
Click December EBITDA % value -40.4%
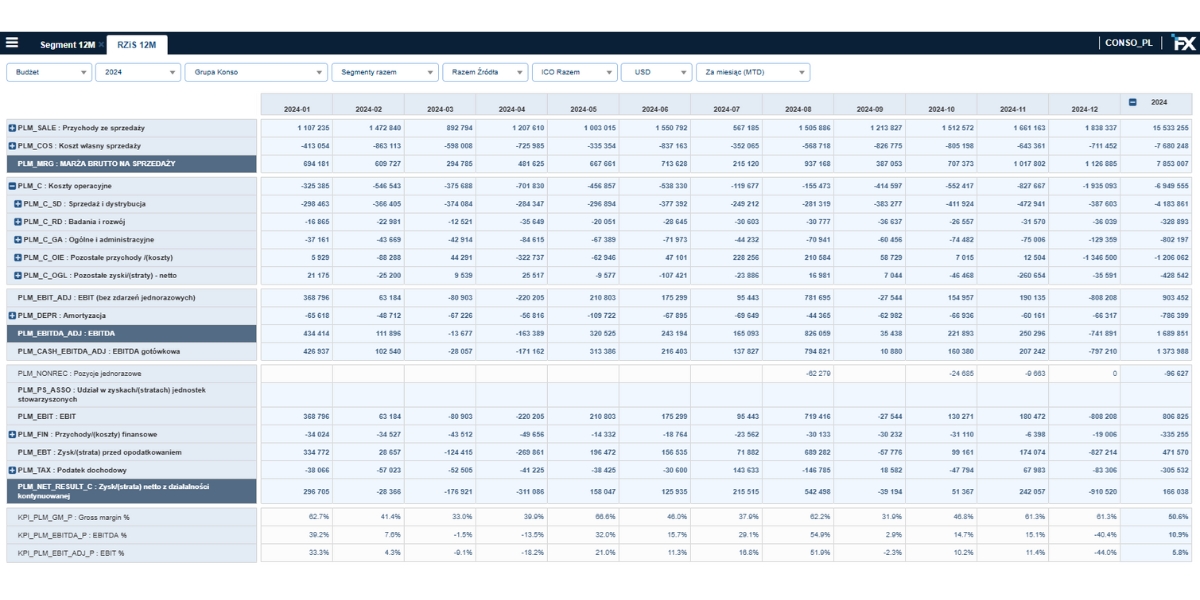click(x=1084, y=535)
